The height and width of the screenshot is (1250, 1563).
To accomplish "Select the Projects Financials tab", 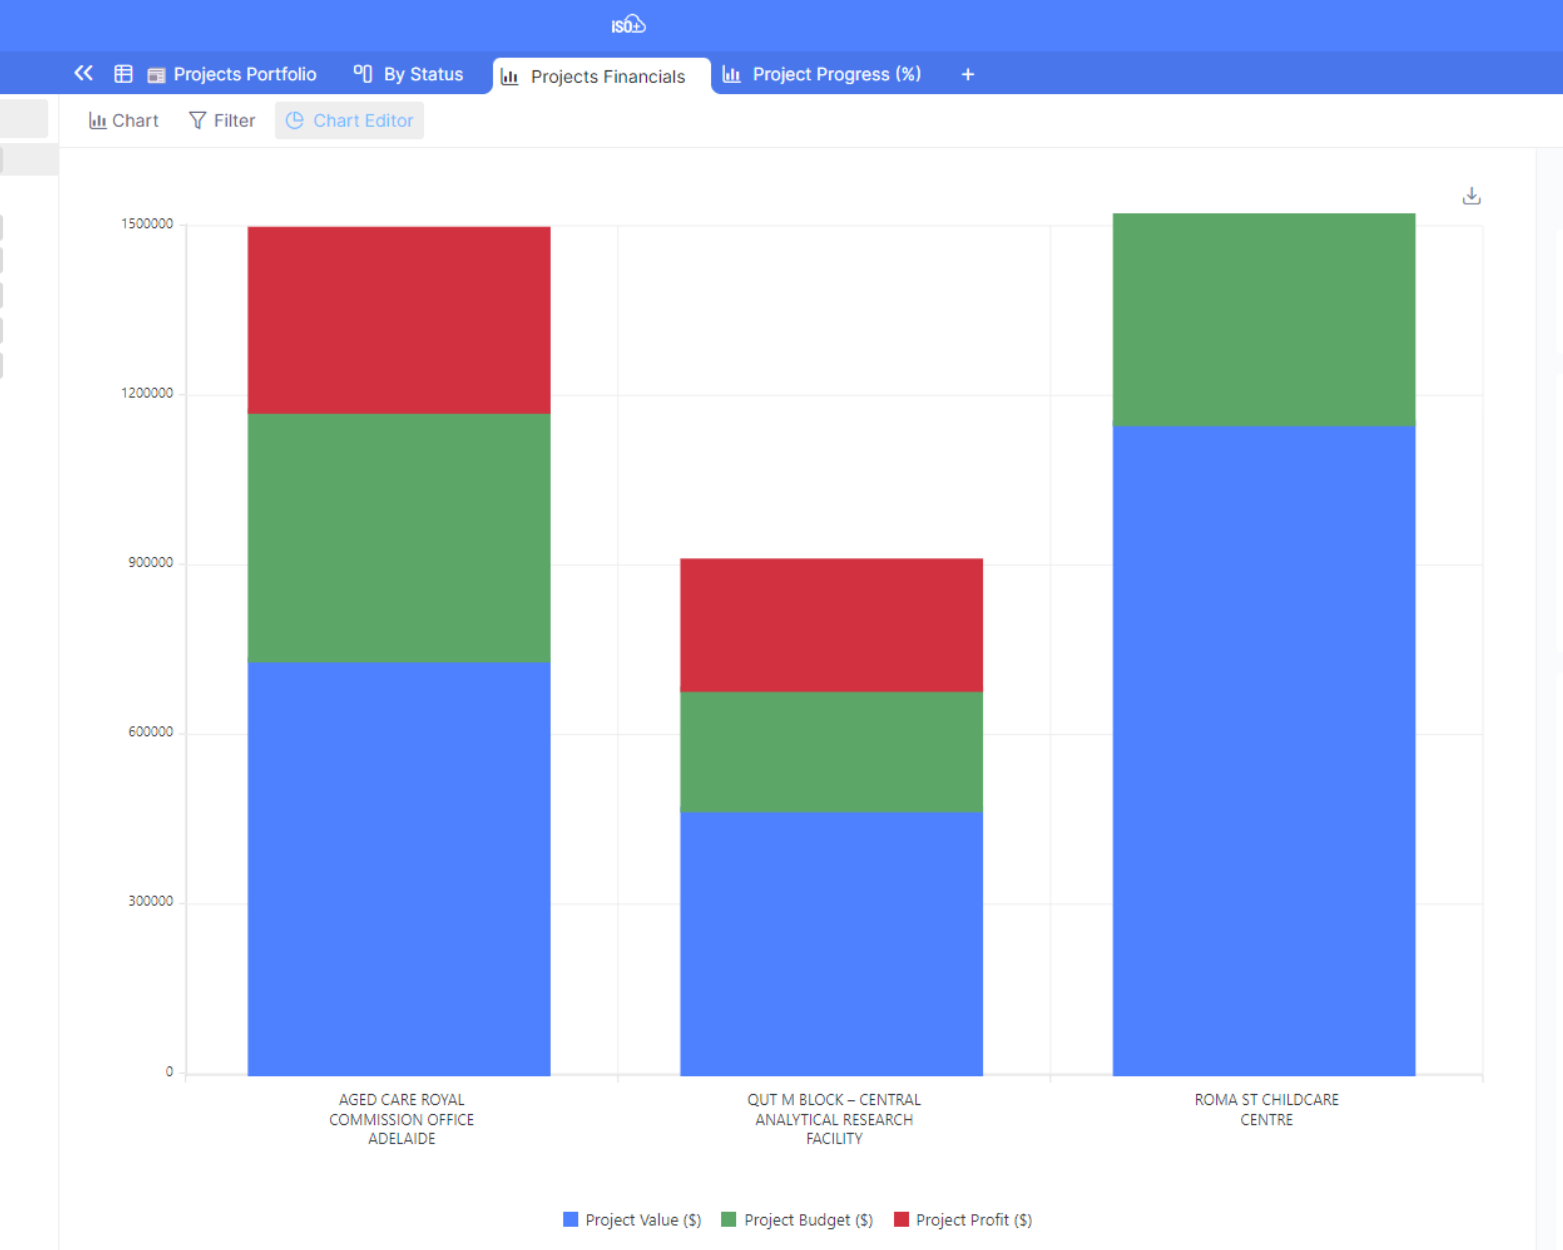I will click(x=607, y=77).
